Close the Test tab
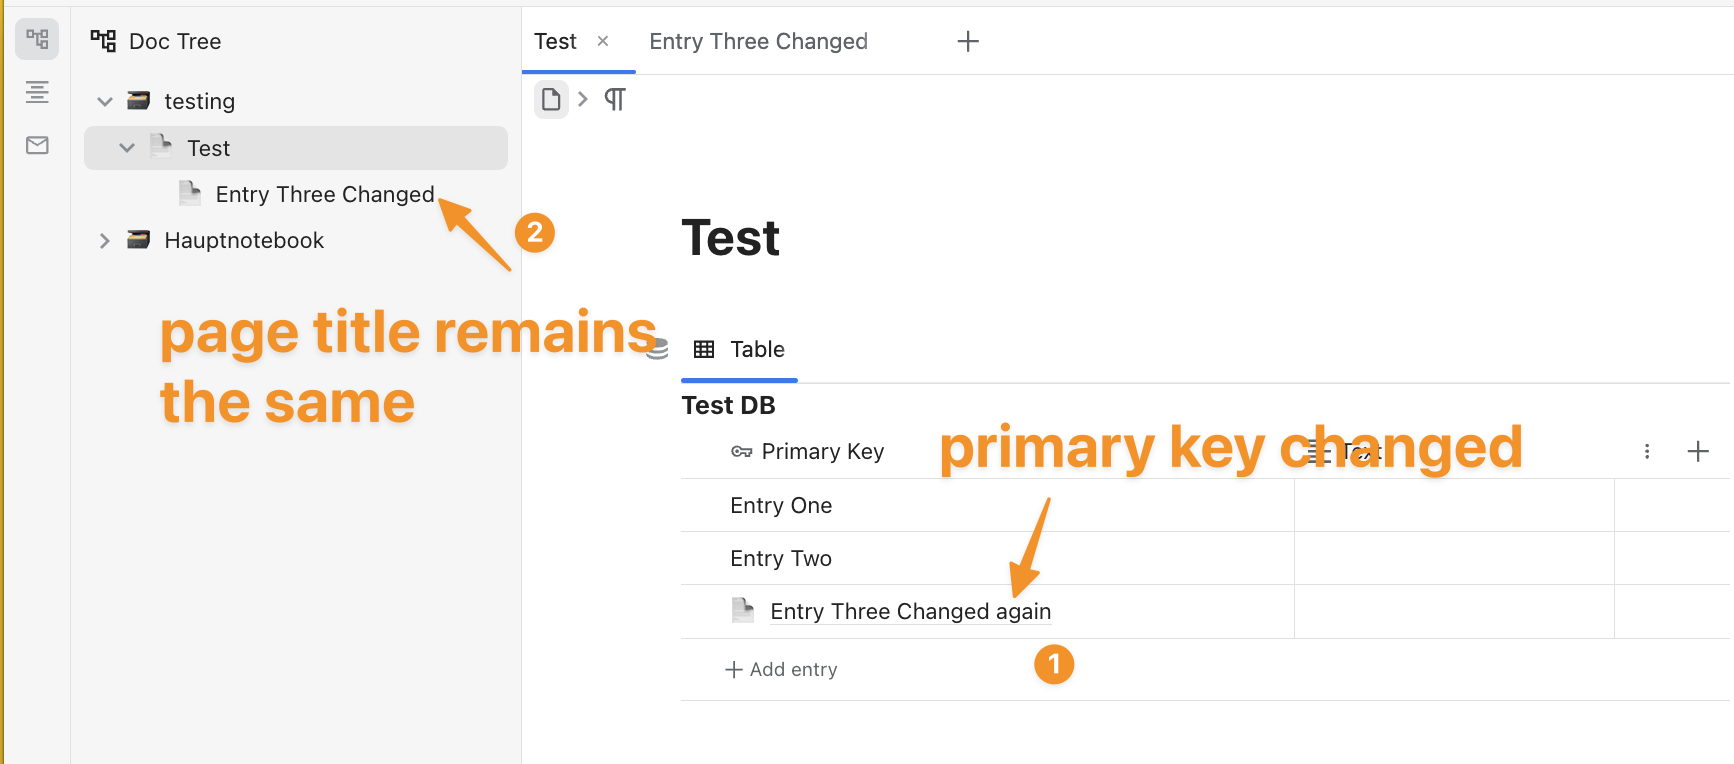Screen dimensions: 1734x764 click(603, 41)
